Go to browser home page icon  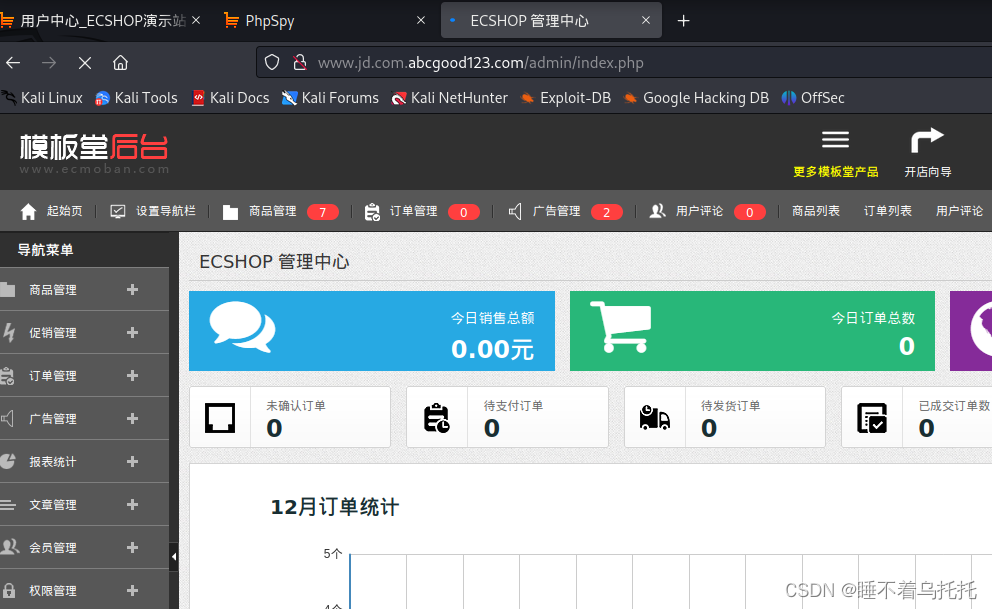(x=120, y=63)
